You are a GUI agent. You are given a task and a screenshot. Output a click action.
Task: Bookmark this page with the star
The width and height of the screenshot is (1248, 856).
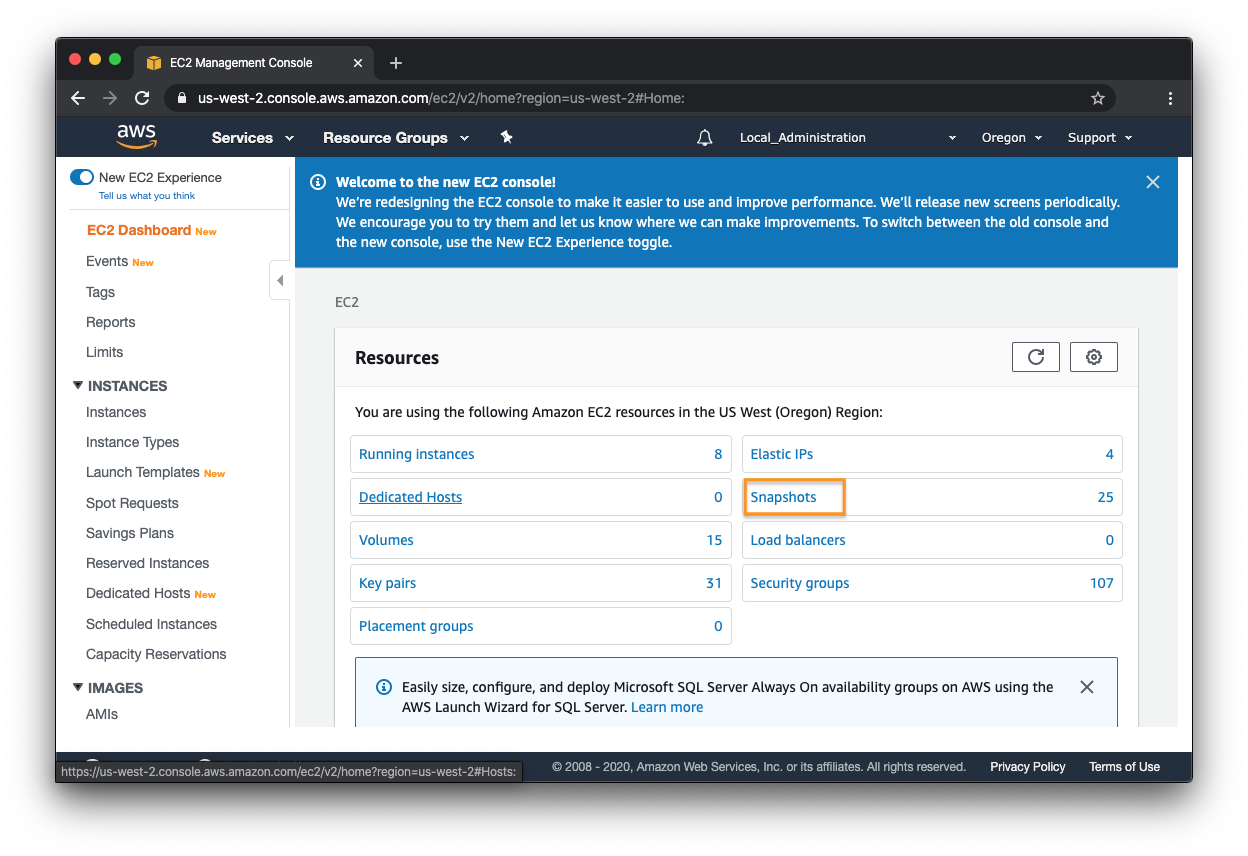pyautogui.click(x=1098, y=98)
